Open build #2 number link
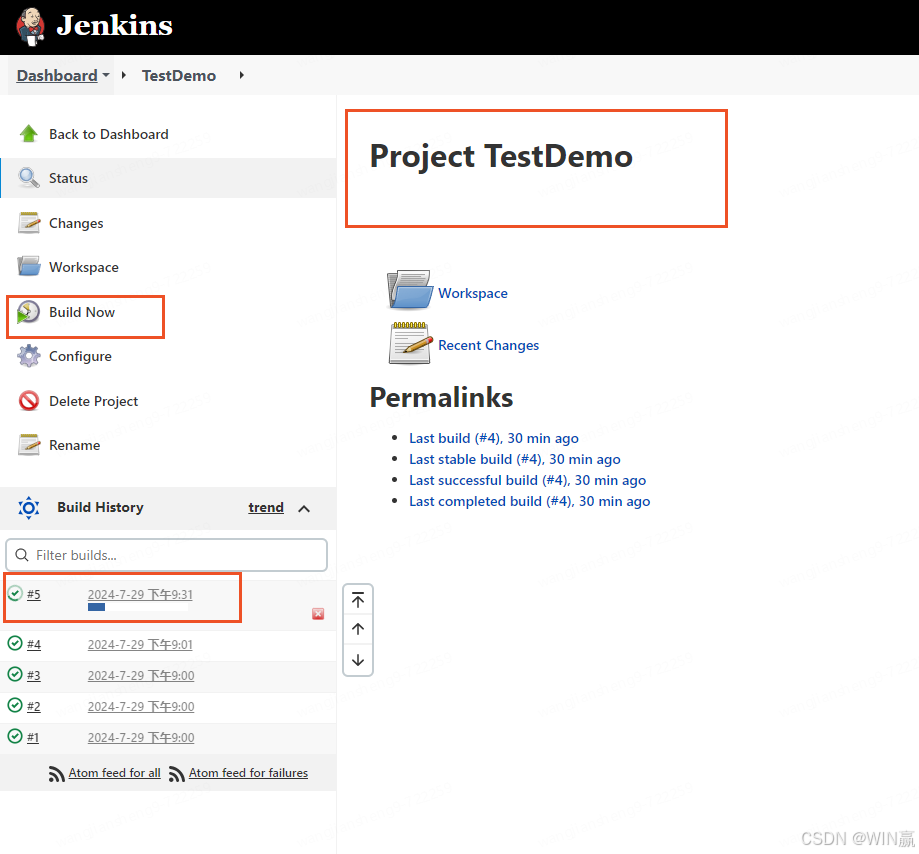The image size is (919, 854). (33, 707)
